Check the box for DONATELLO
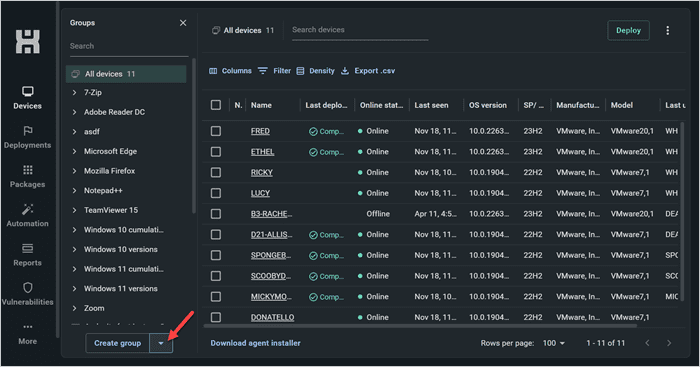The width and height of the screenshot is (700, 367). [216, 317]
